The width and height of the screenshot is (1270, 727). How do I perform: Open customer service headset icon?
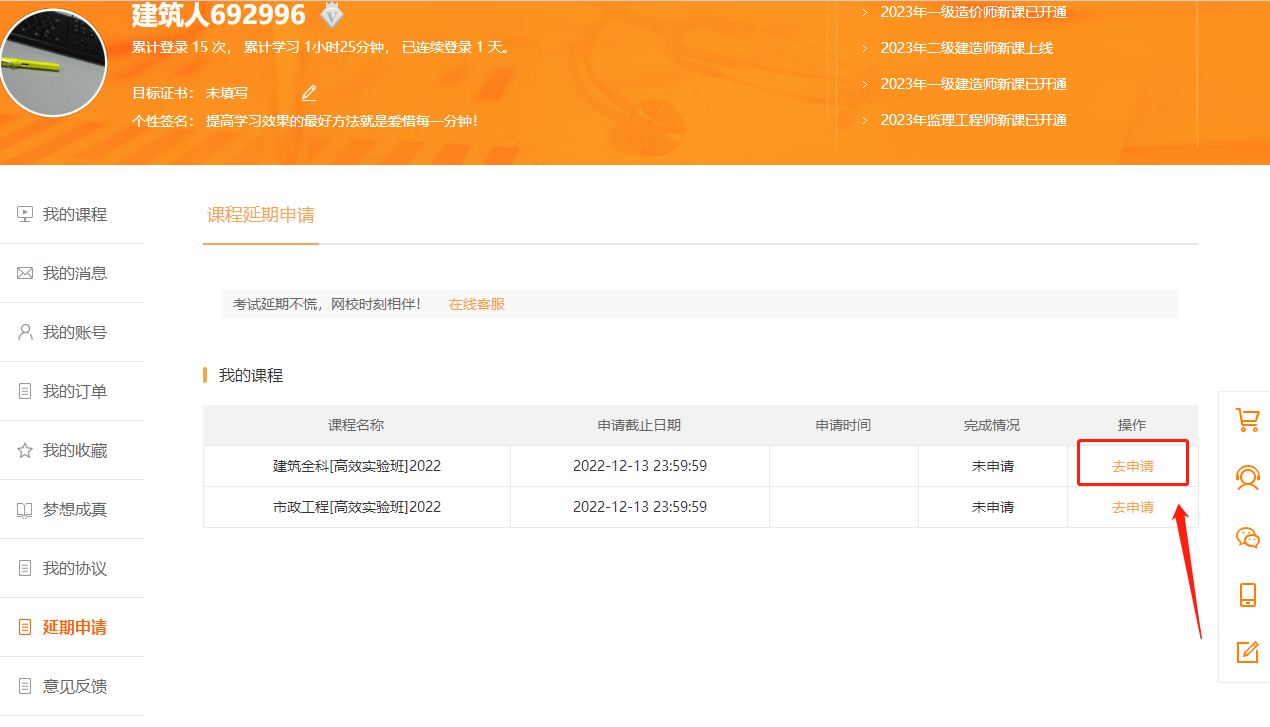pos(1247,478)
